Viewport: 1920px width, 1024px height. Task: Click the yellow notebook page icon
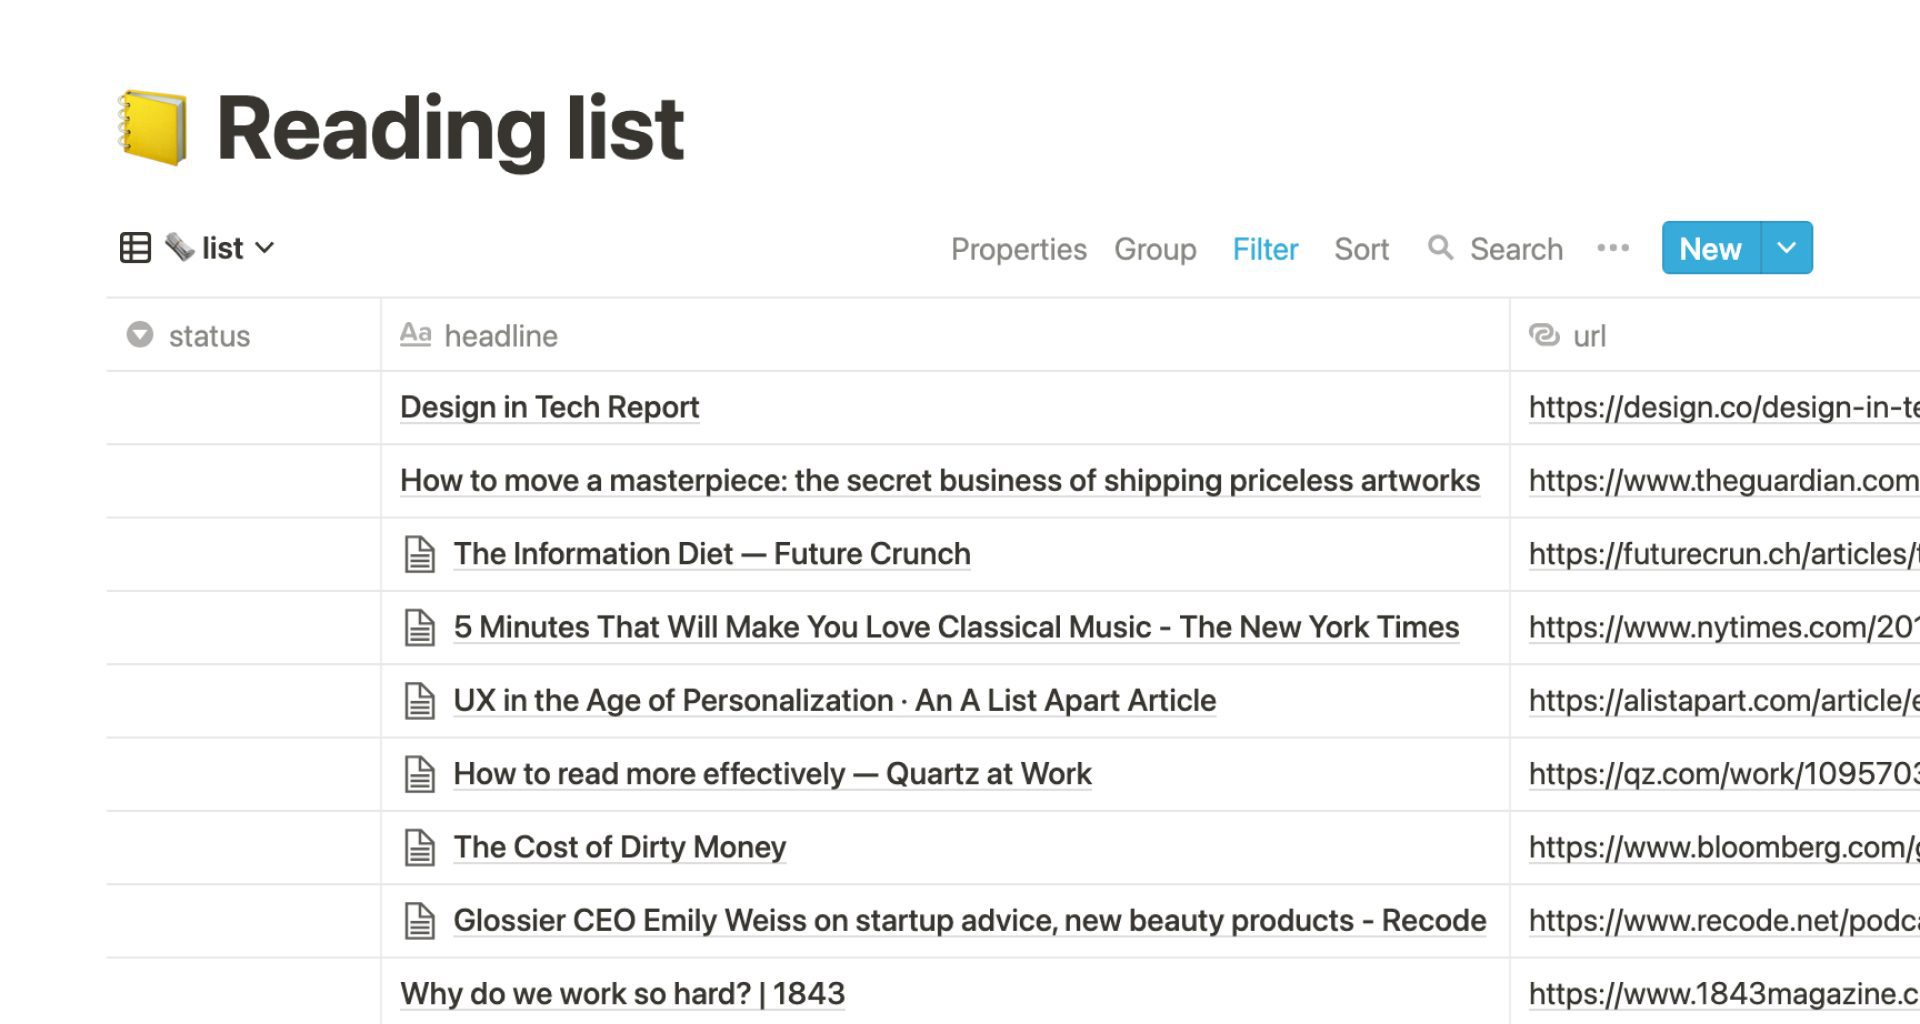tap(152, 128)
